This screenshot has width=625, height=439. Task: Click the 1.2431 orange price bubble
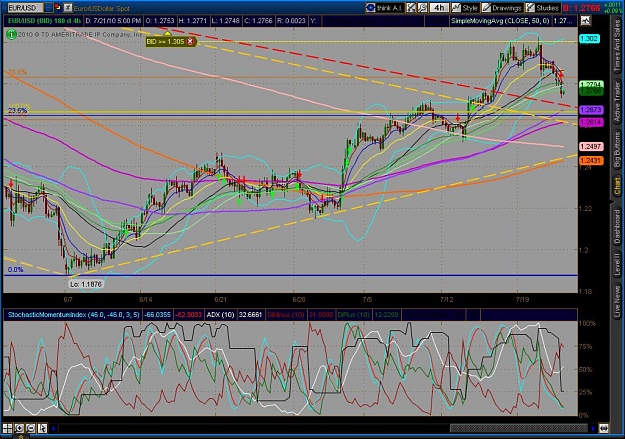pos(591,160)
